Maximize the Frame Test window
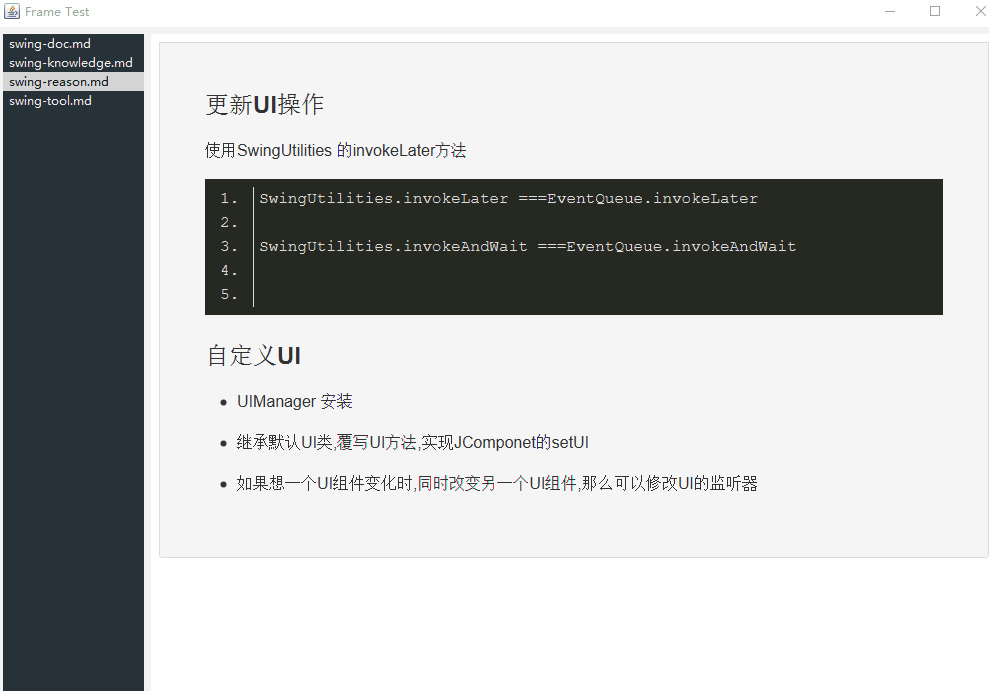This screenshot has height=691, width=989. click(x=935, y=11)
